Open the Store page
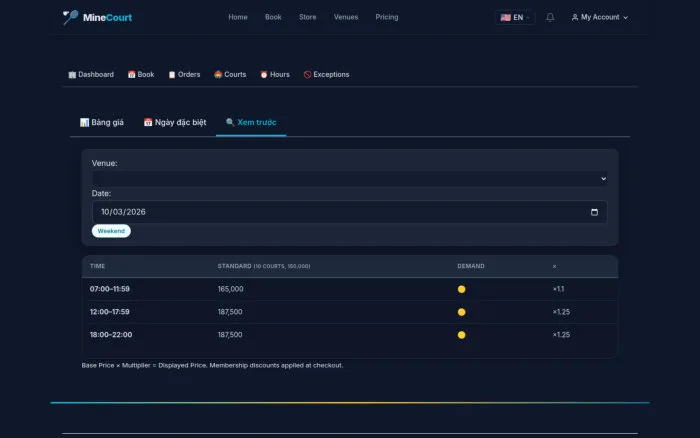Image resolution: width=700 pixels, height=438 pixels. [308, 17]
